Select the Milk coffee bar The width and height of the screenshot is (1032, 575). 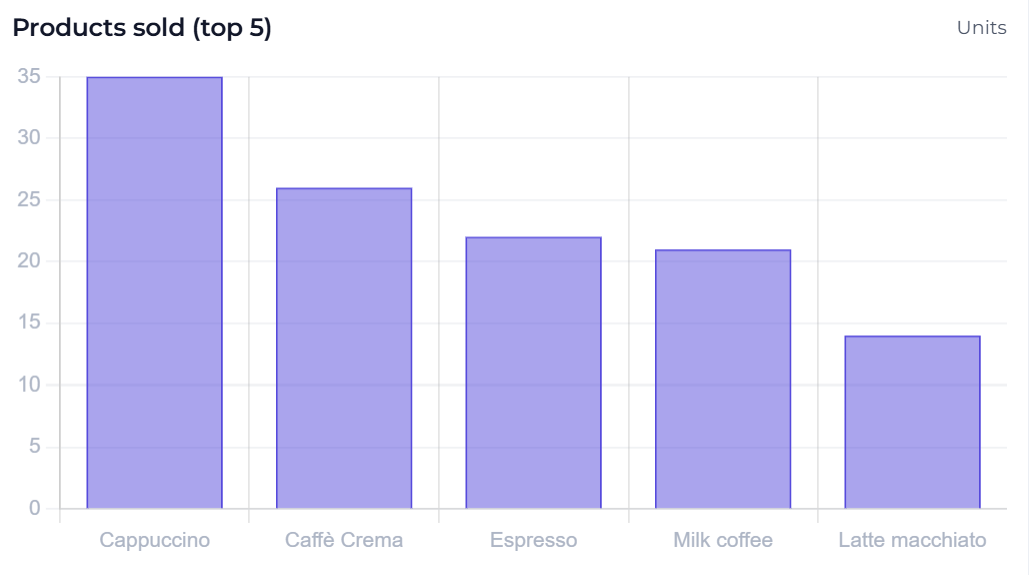tap(723, 378)
